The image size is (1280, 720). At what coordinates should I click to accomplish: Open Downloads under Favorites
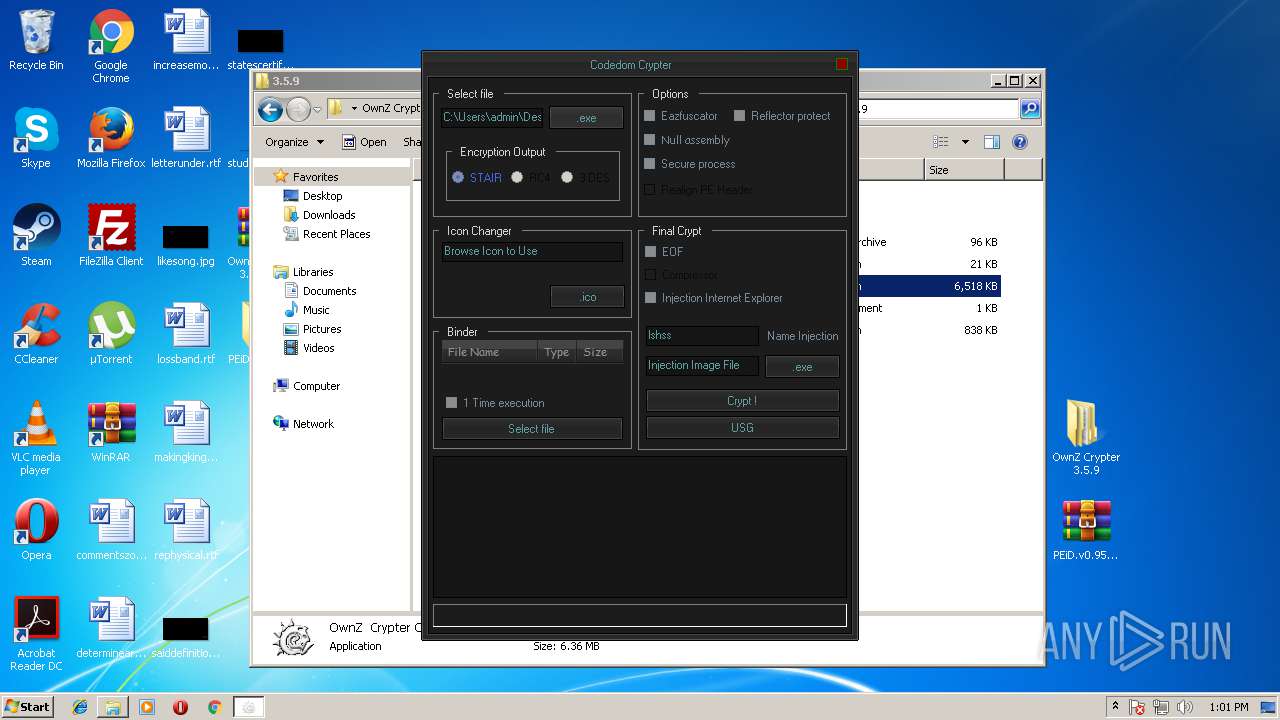pyautogui.click(x=329, y=215)
